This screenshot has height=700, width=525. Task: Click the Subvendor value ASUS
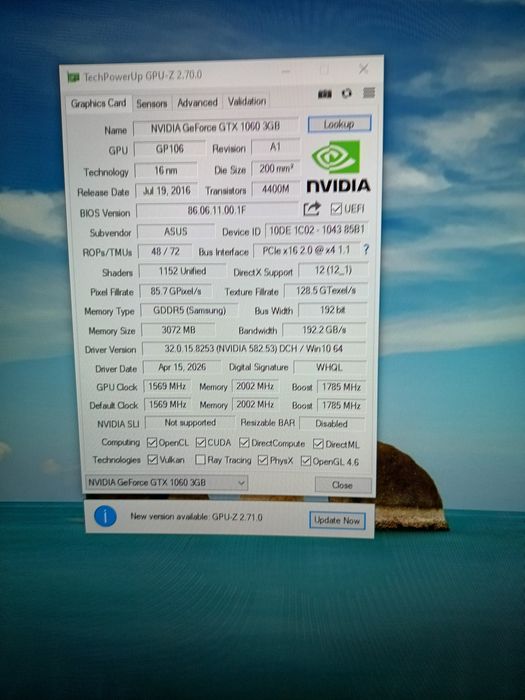coord(176,231)
